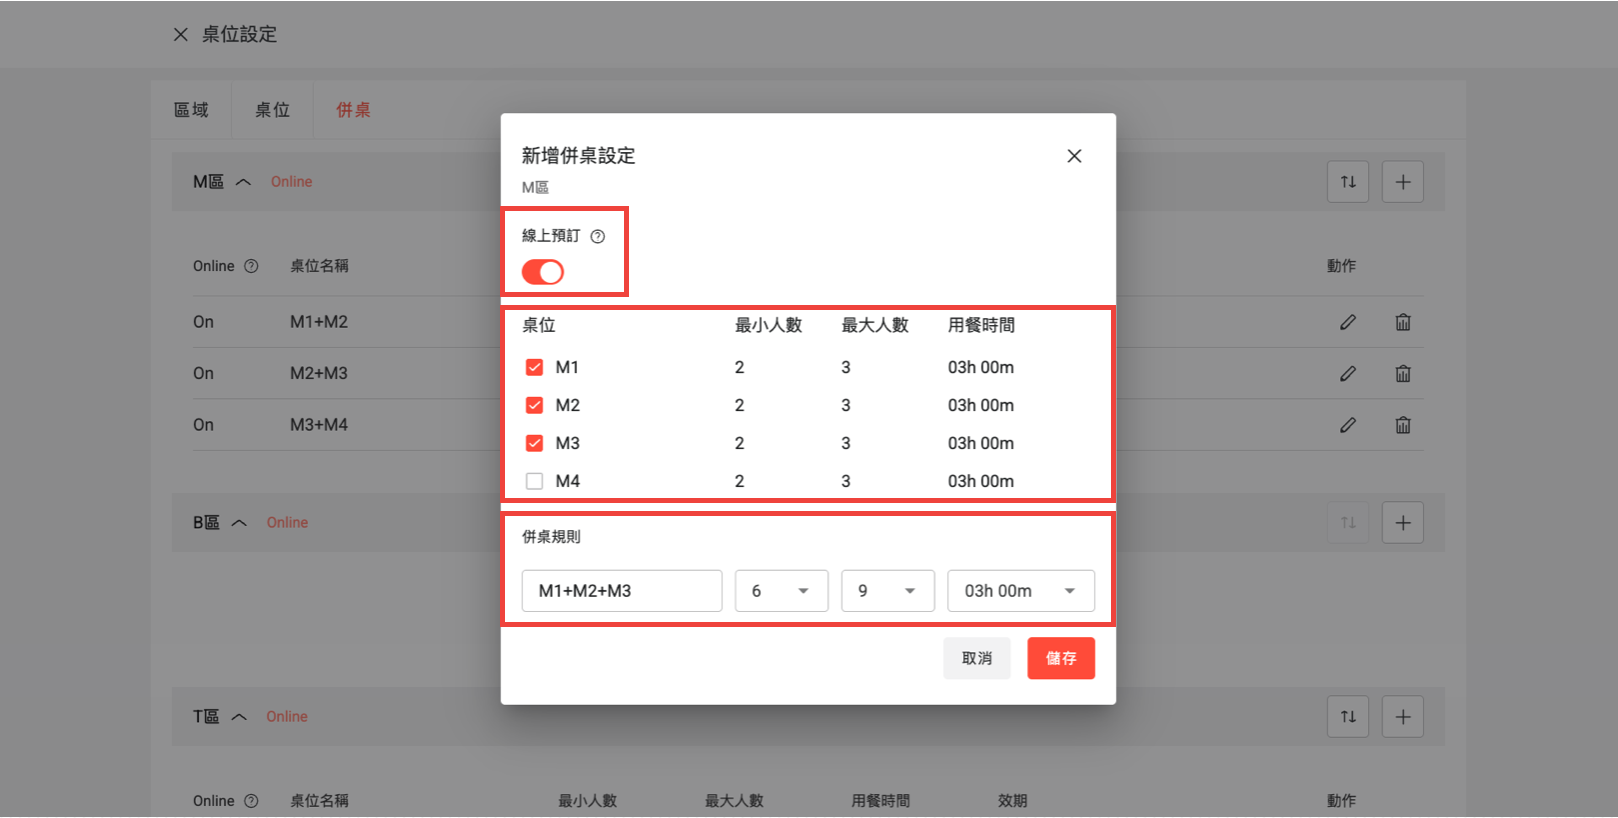Check the M4 table checkbox

535,481
